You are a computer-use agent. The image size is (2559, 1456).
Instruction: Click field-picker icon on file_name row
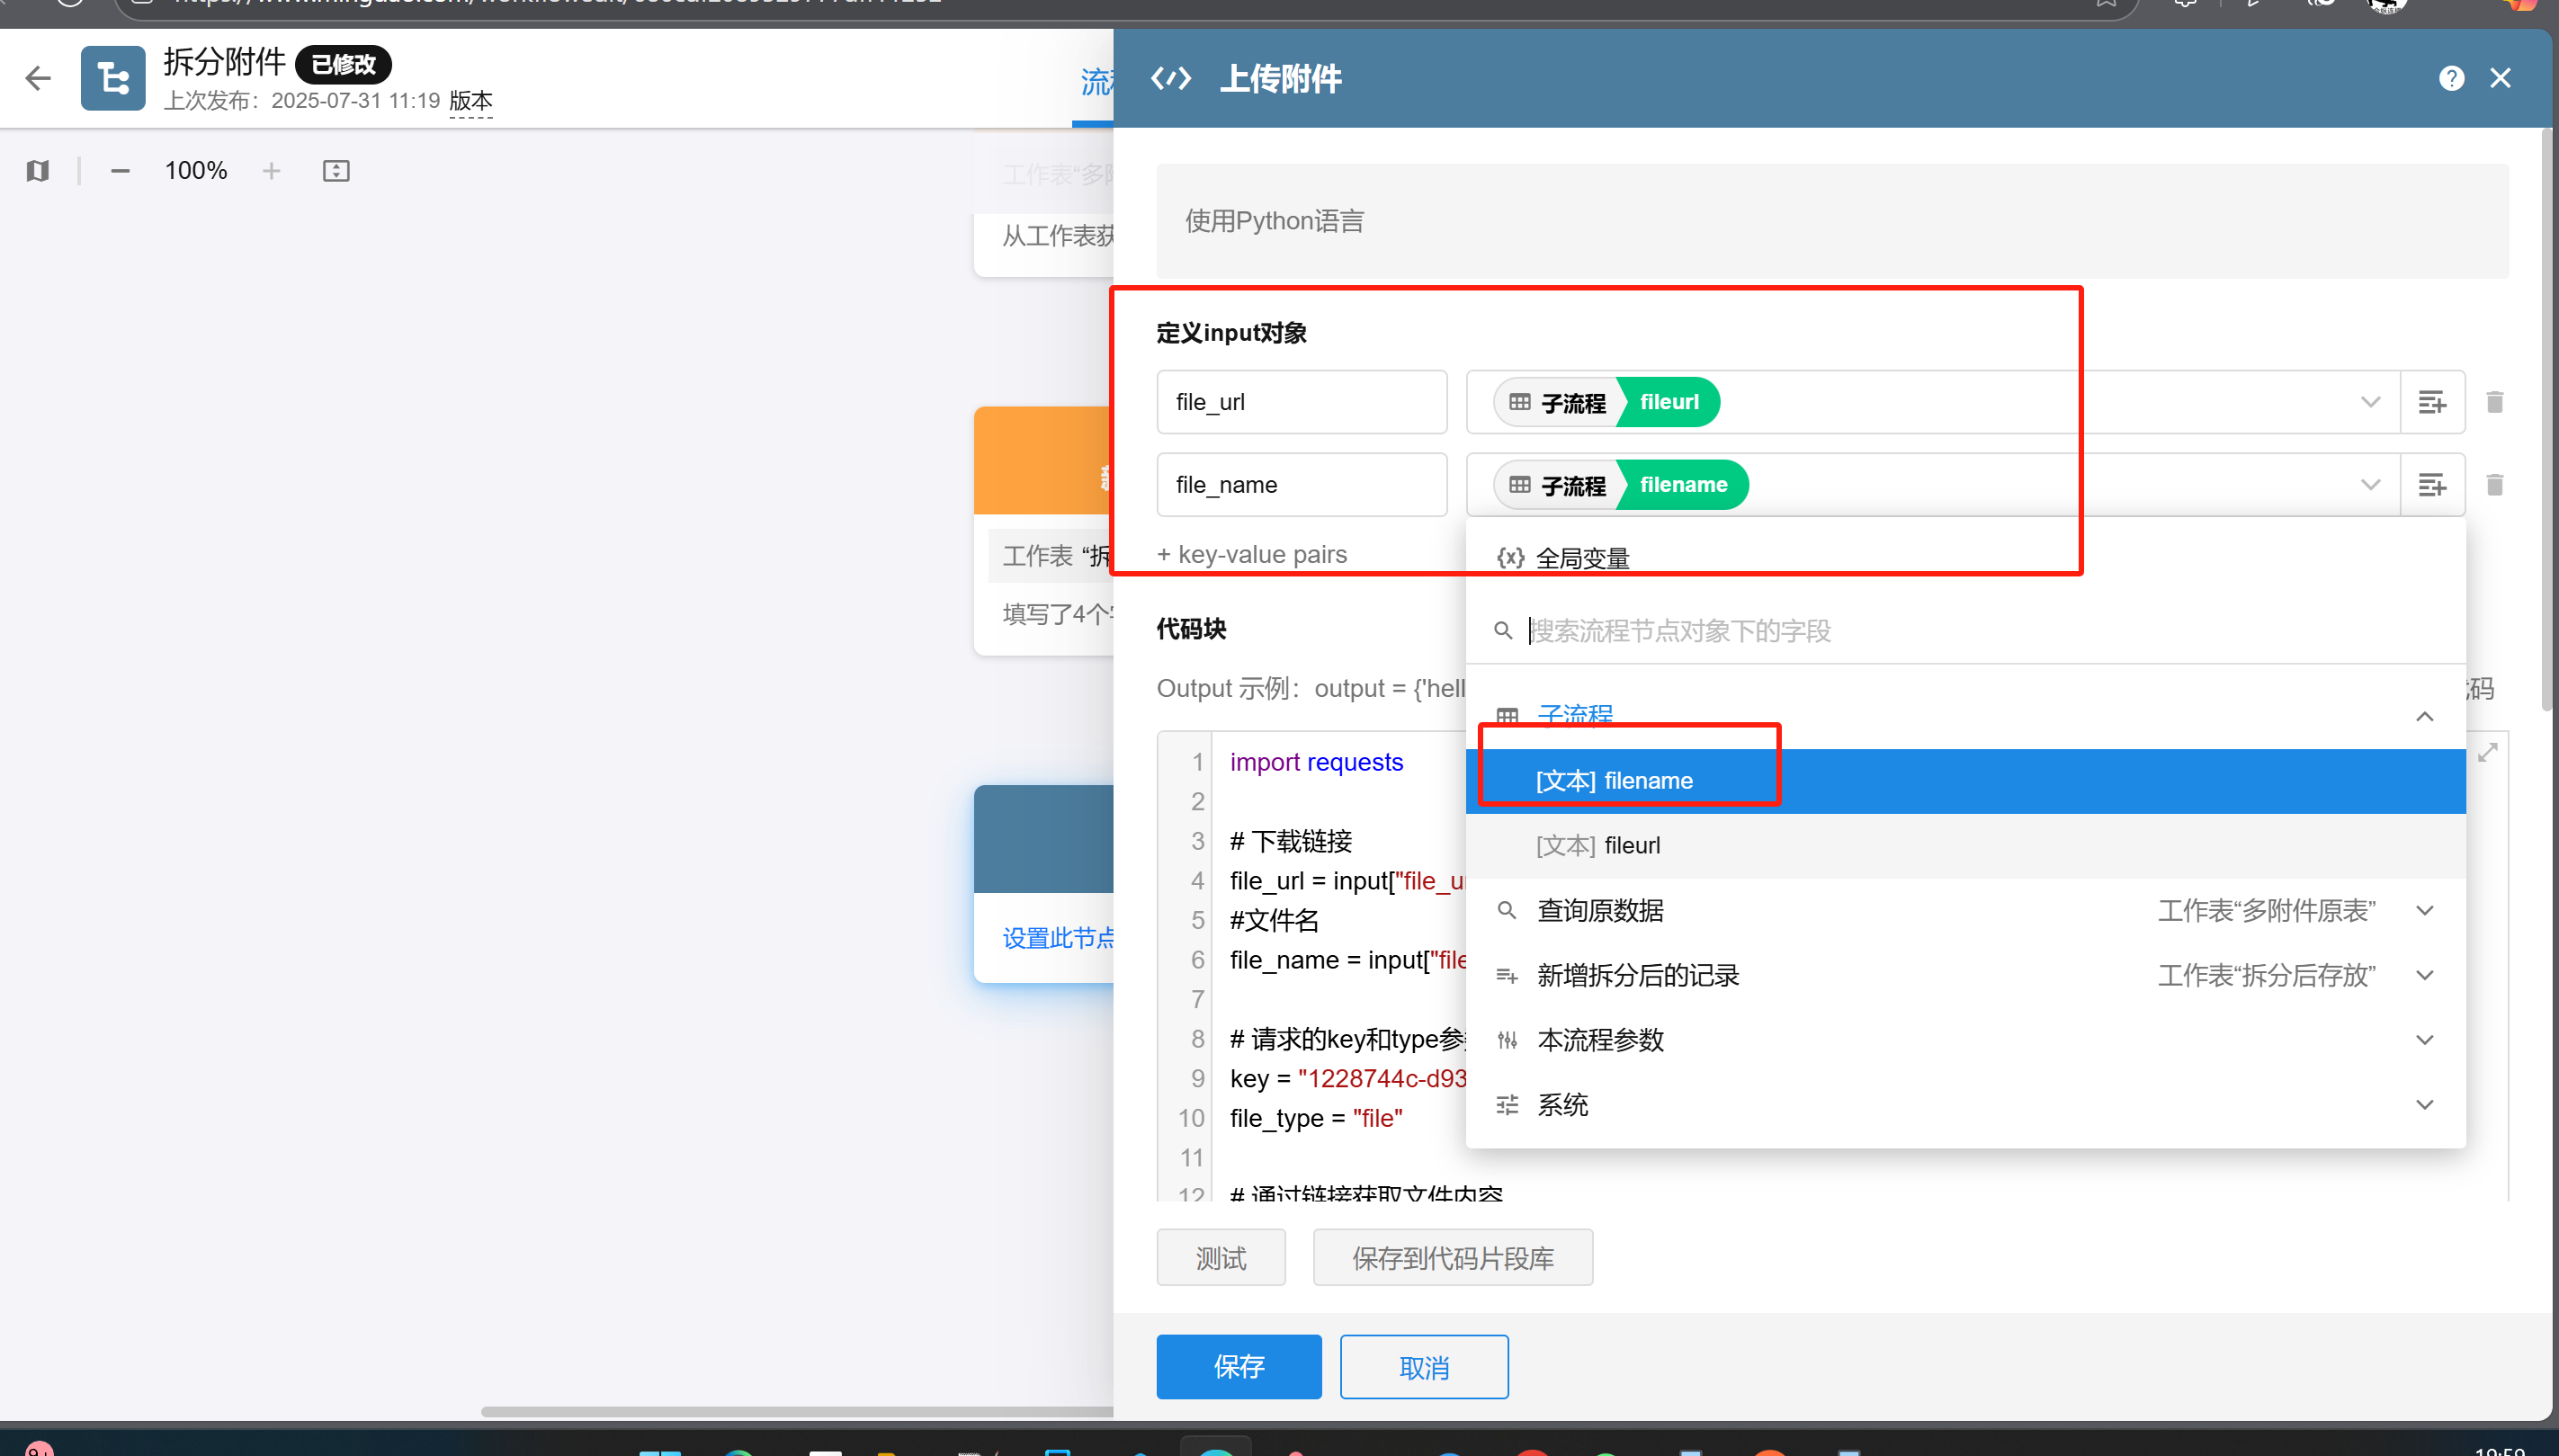pos(2431,485)
